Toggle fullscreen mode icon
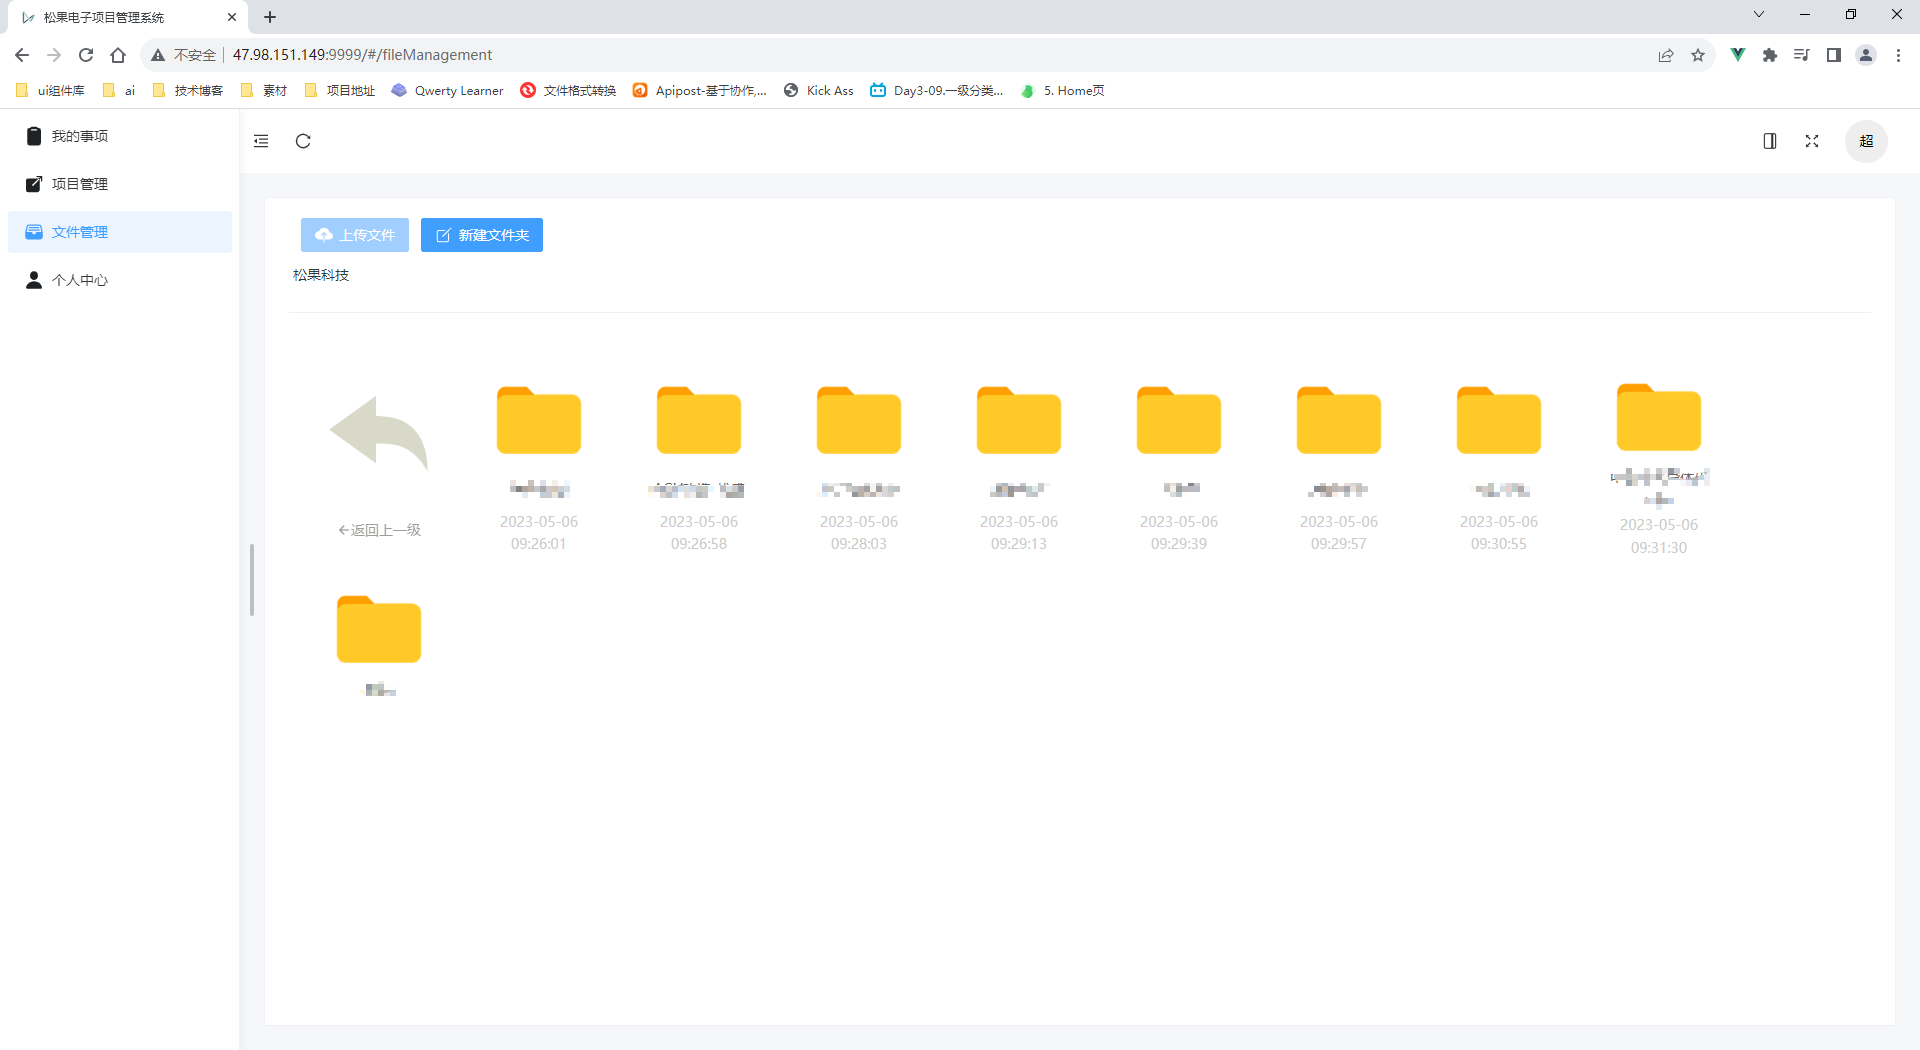This screenshot has width=1920, height=1050. [x=1812, y=141]
